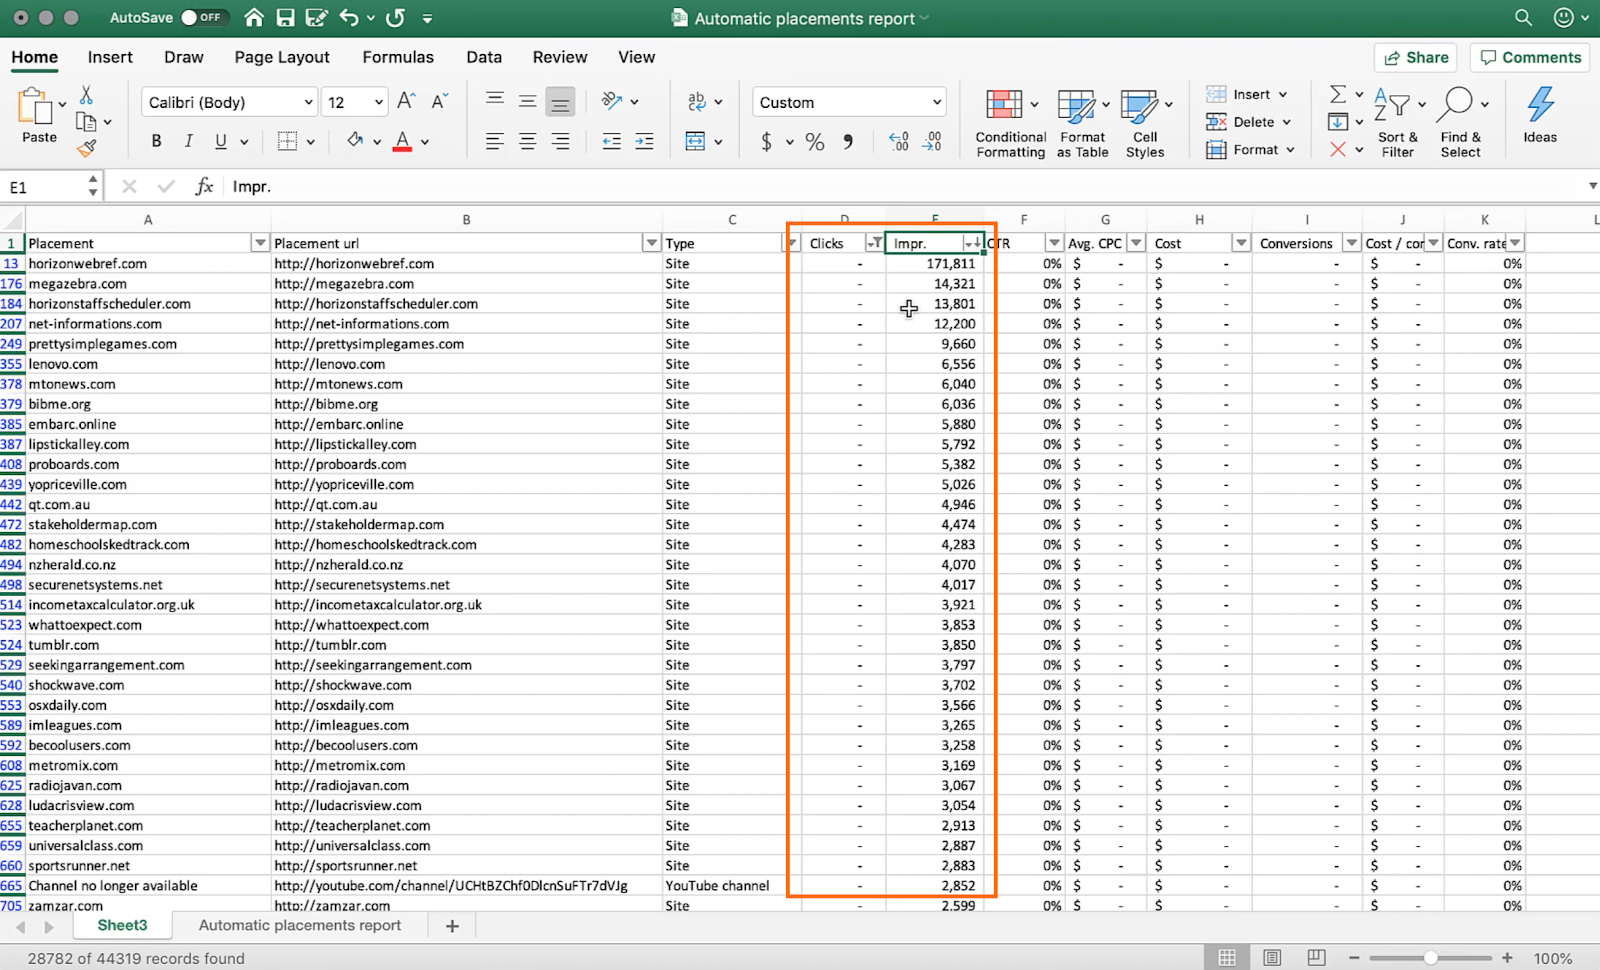Click the Insert Function fx icon
This screenshot has height=970, width=1600.
(x=204, y=187)
